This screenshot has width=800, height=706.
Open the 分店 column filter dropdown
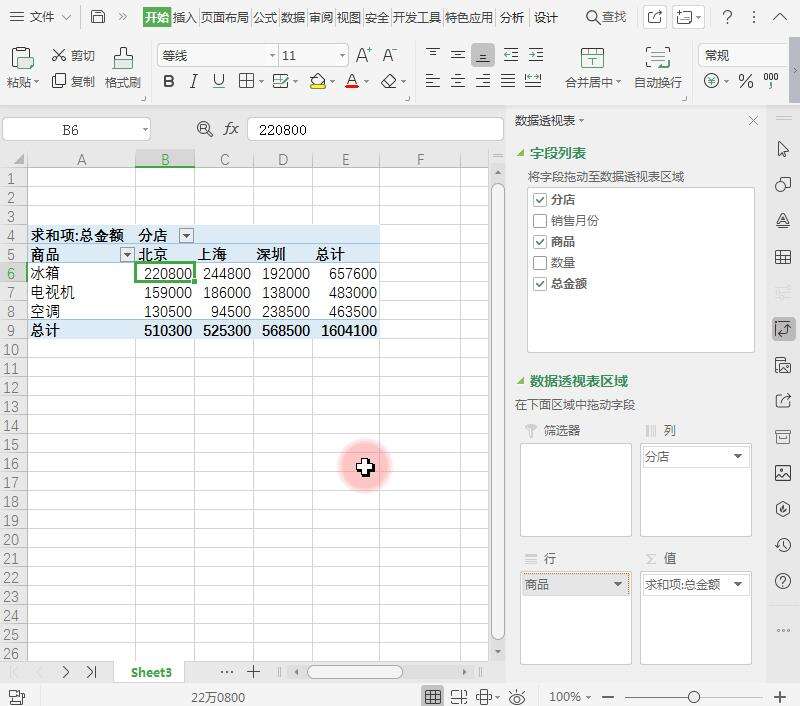[x=187, y=235]
